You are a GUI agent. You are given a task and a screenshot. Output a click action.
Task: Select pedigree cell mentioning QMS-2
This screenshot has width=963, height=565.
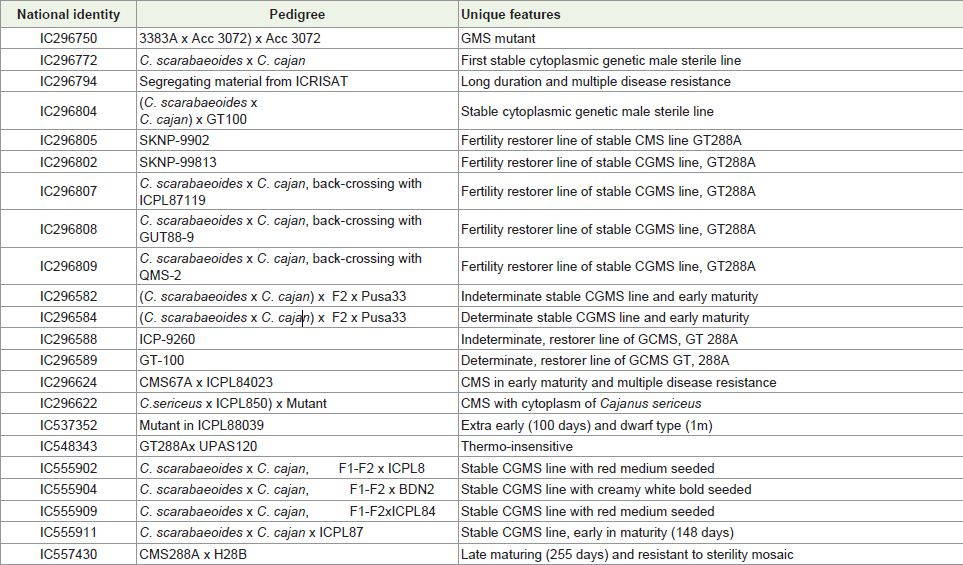click(297, 267)
